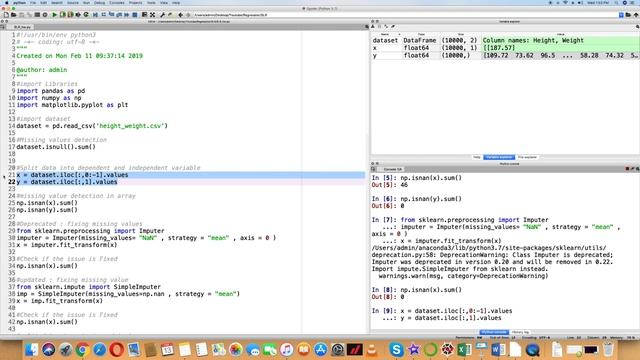
Task: Click line 30 Imputer assignment in editor
Action: click(x=146, y=238)
